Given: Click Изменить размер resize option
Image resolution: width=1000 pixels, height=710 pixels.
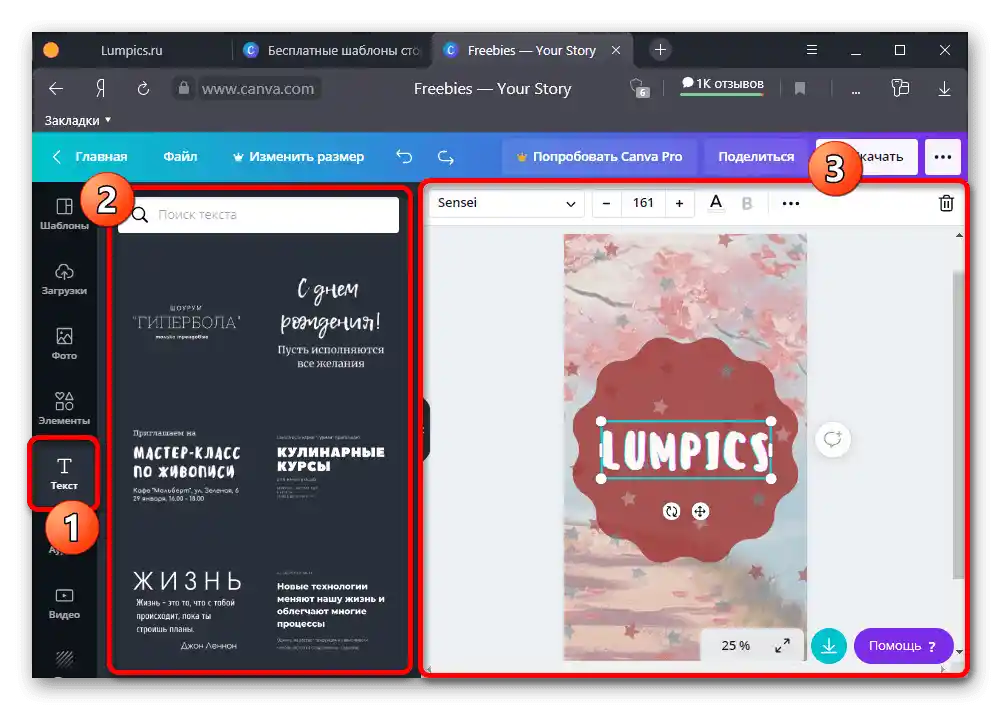Looking at the screenshot, I should coord(298,156).
